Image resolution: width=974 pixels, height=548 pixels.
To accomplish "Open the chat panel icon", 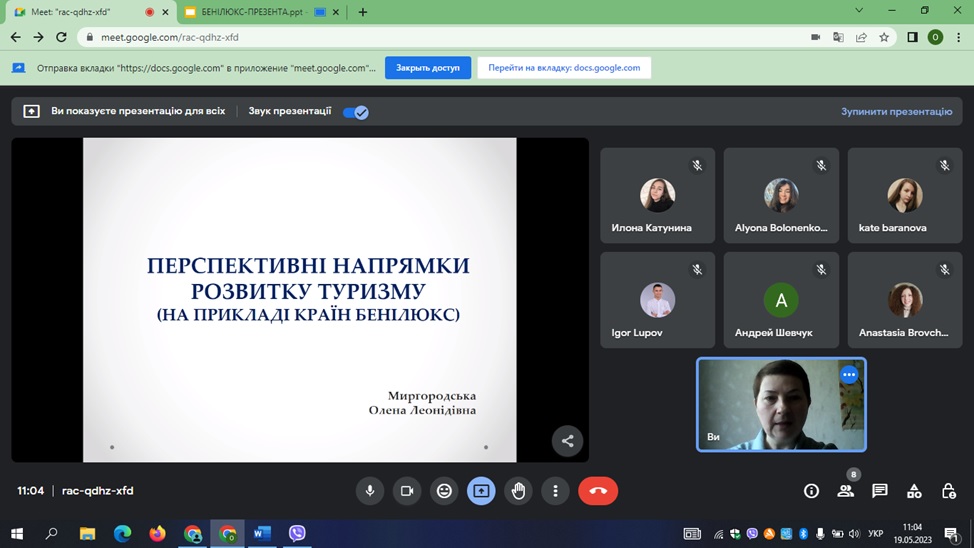I will (880, 491).
